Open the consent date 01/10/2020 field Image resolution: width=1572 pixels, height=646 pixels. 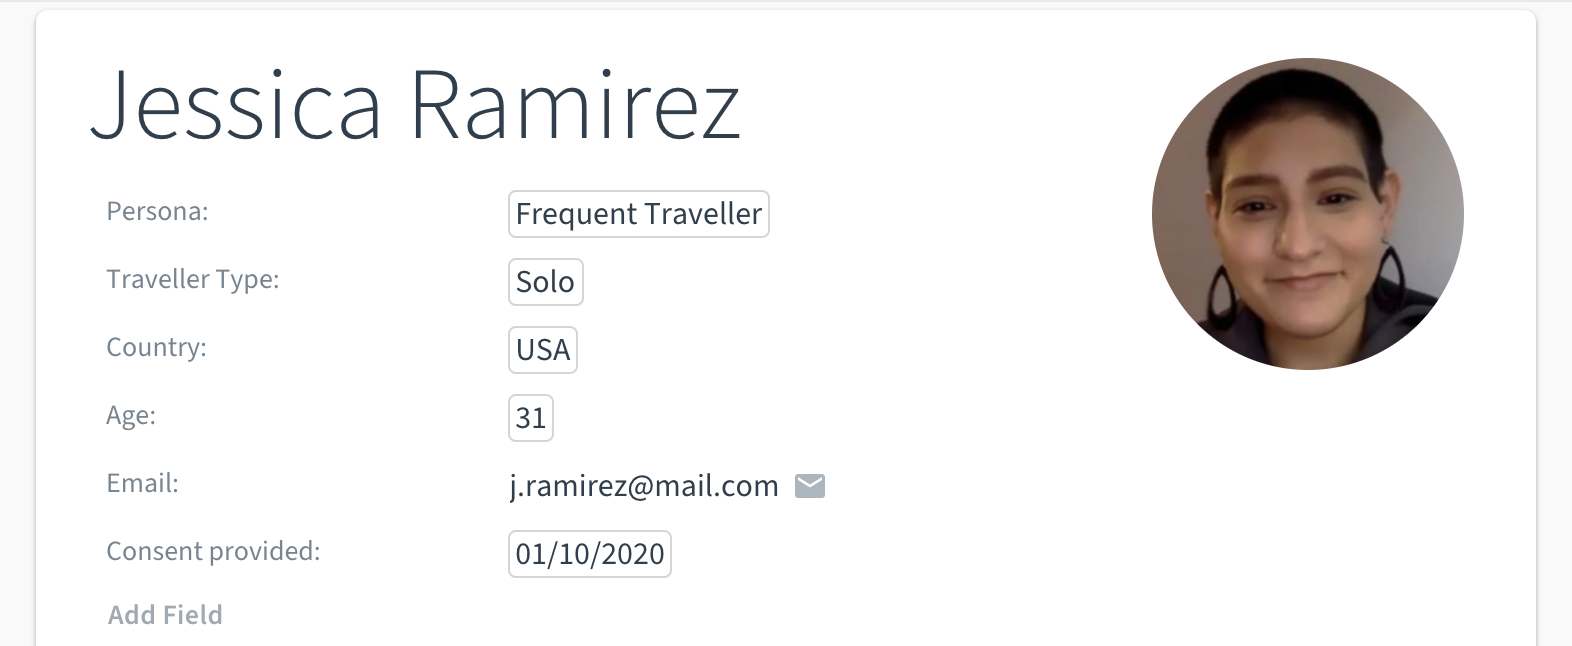click(590, 554)
